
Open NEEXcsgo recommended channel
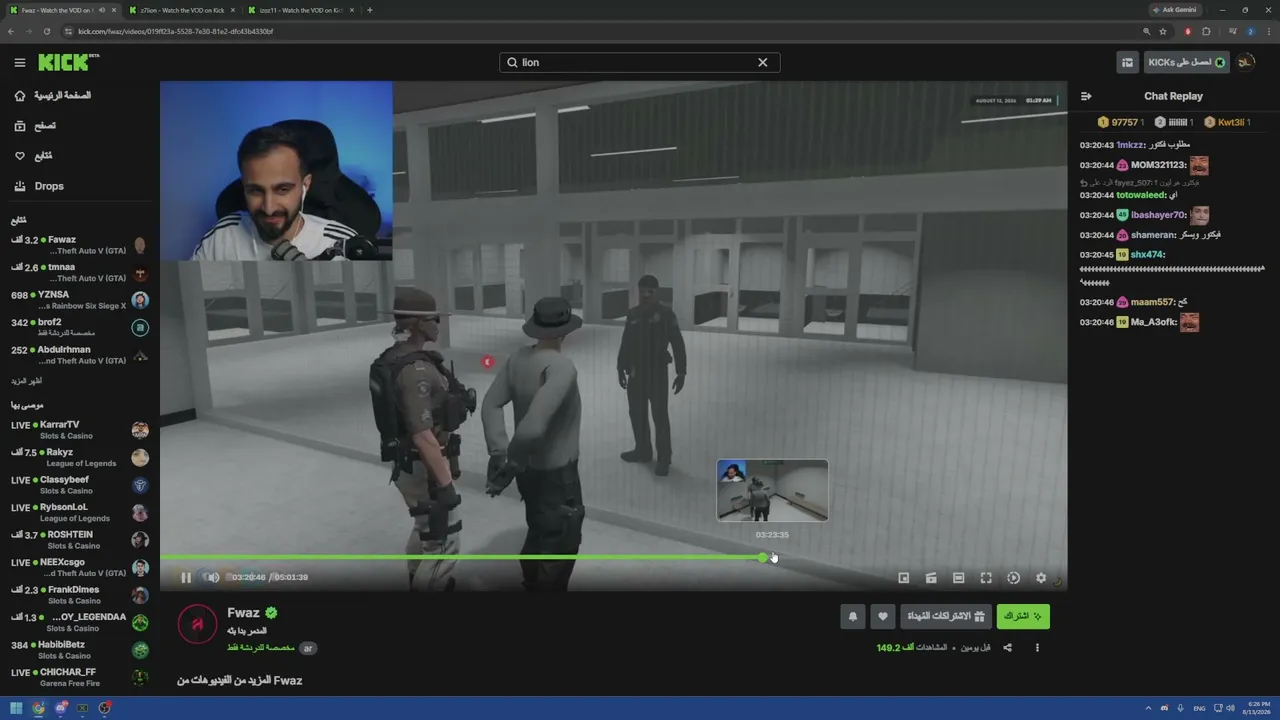(79, 567)
